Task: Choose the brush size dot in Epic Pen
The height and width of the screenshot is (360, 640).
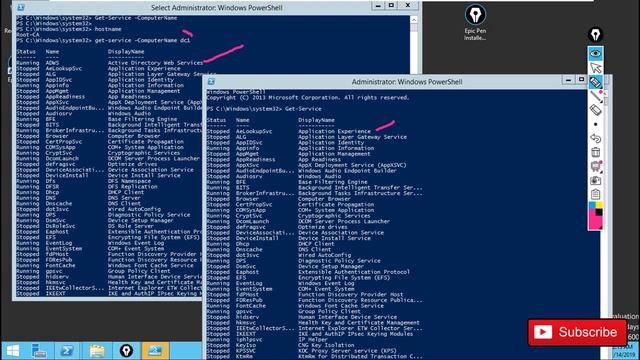Action: [596, 124]
